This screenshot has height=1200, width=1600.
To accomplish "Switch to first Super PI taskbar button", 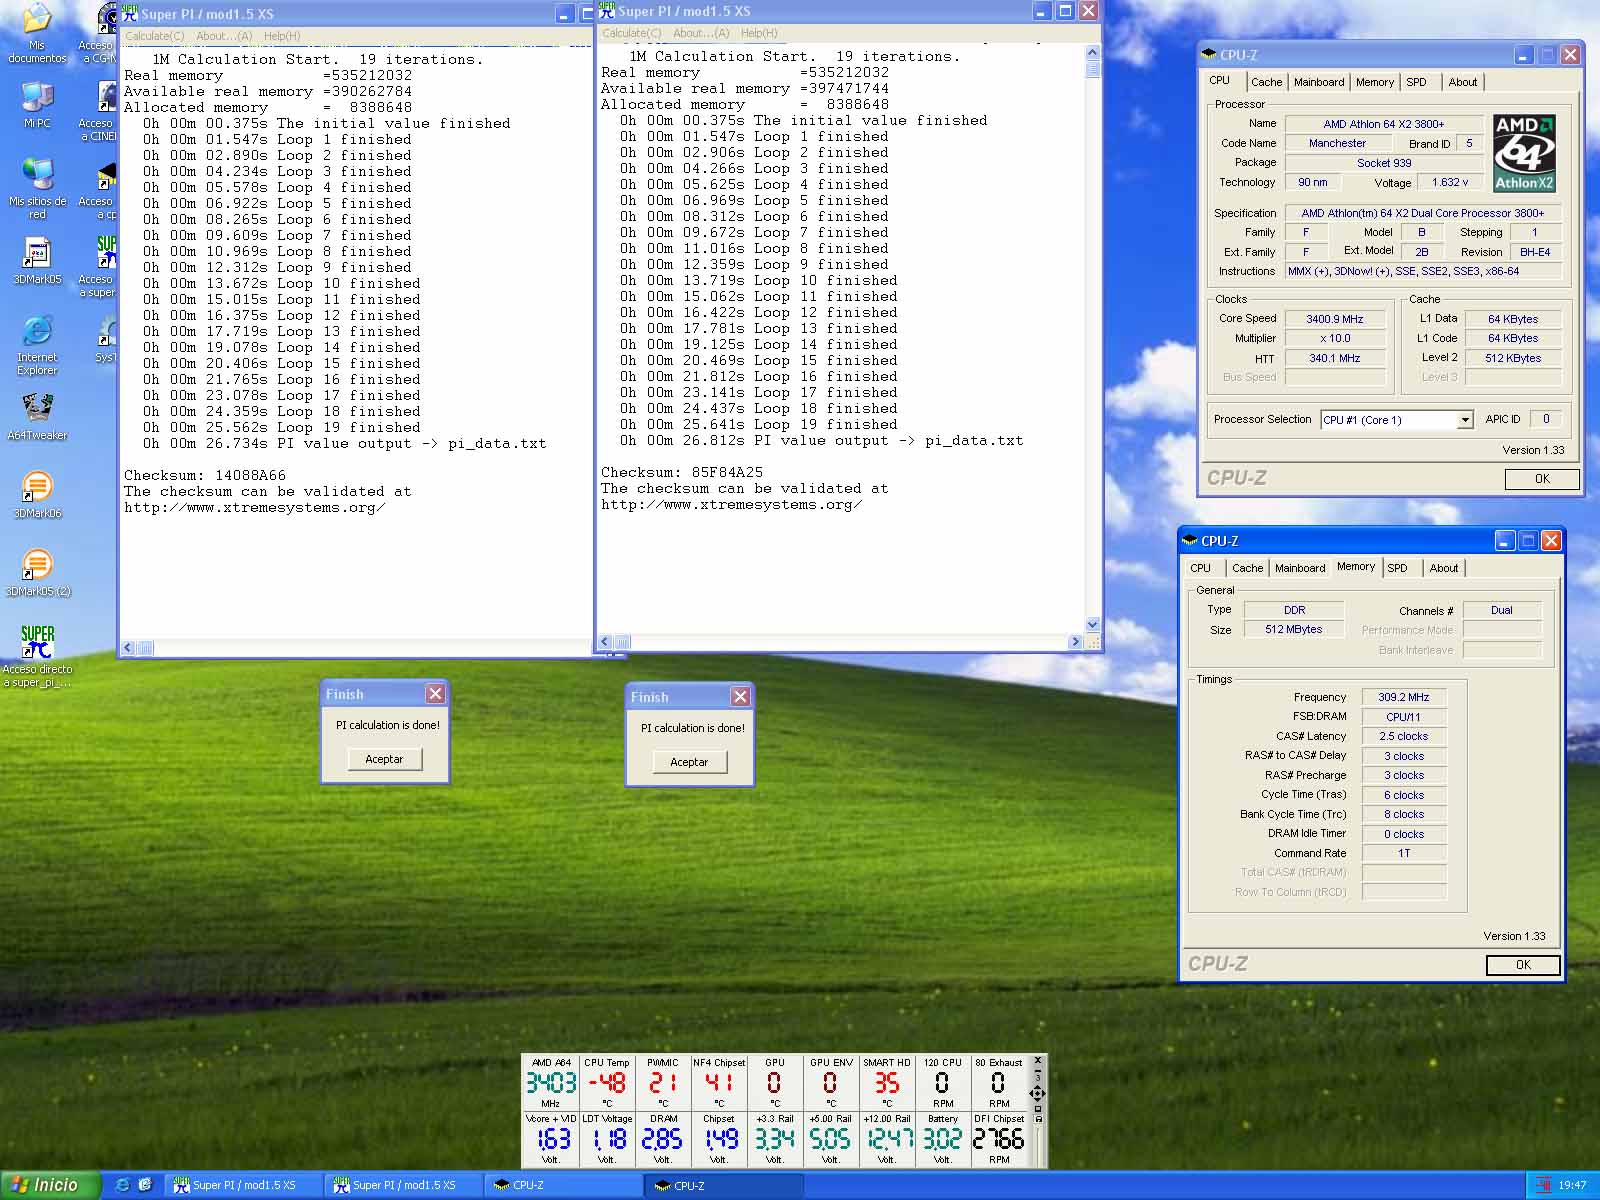I will (x=243, y=1185).
